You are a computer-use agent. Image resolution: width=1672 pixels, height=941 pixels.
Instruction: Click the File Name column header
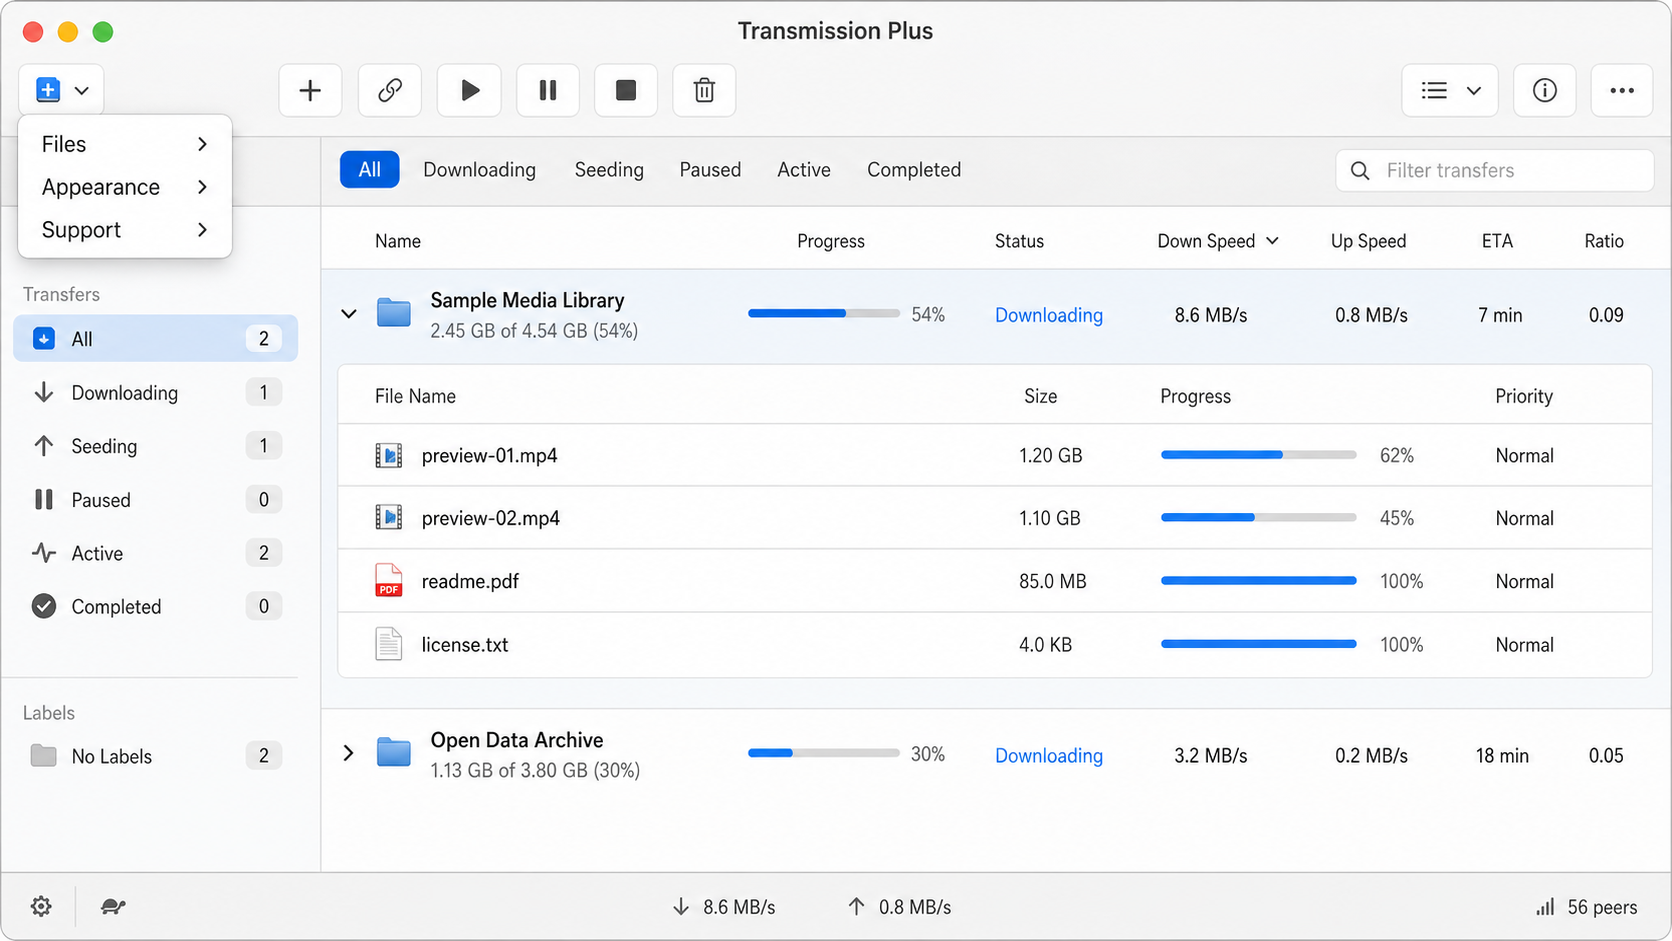coord(415,396)
